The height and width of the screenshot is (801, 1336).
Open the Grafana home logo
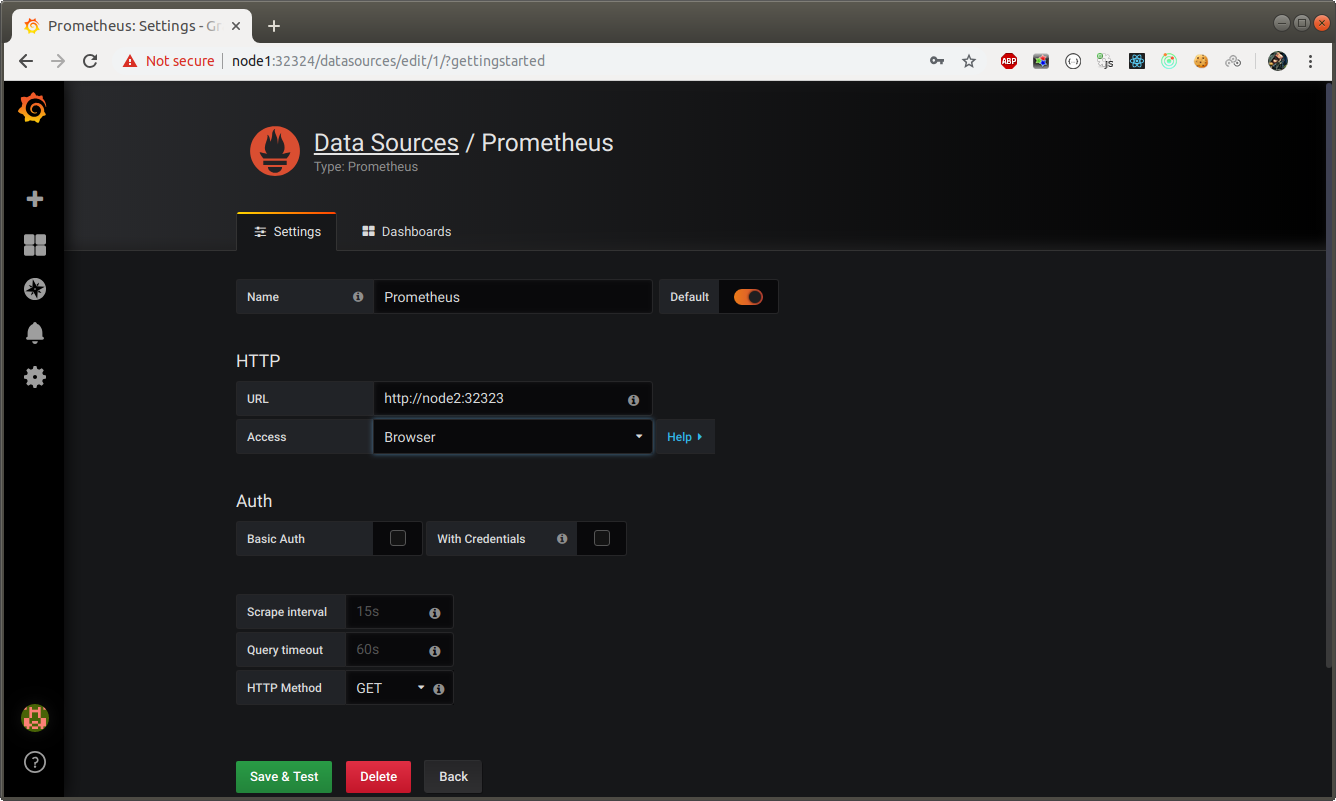pyautogui.click(x=33, y=107)
